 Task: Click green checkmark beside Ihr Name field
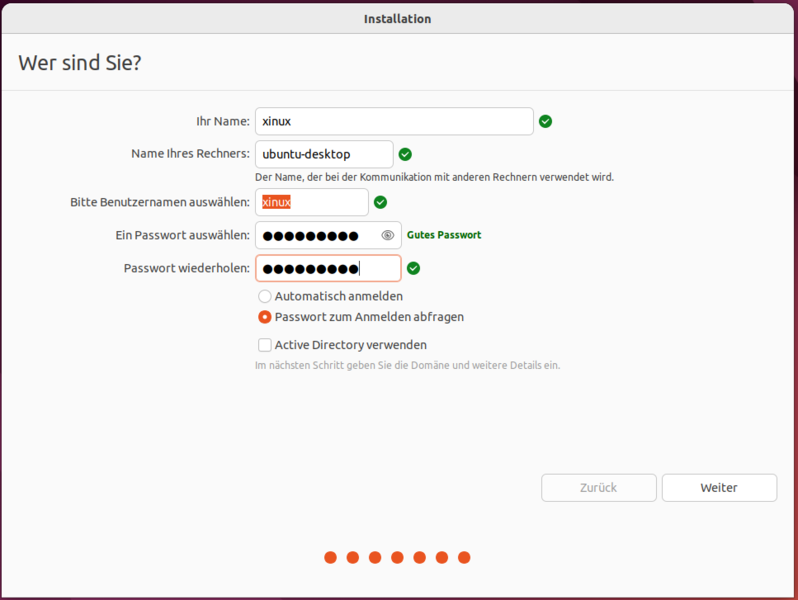[545, 121]
